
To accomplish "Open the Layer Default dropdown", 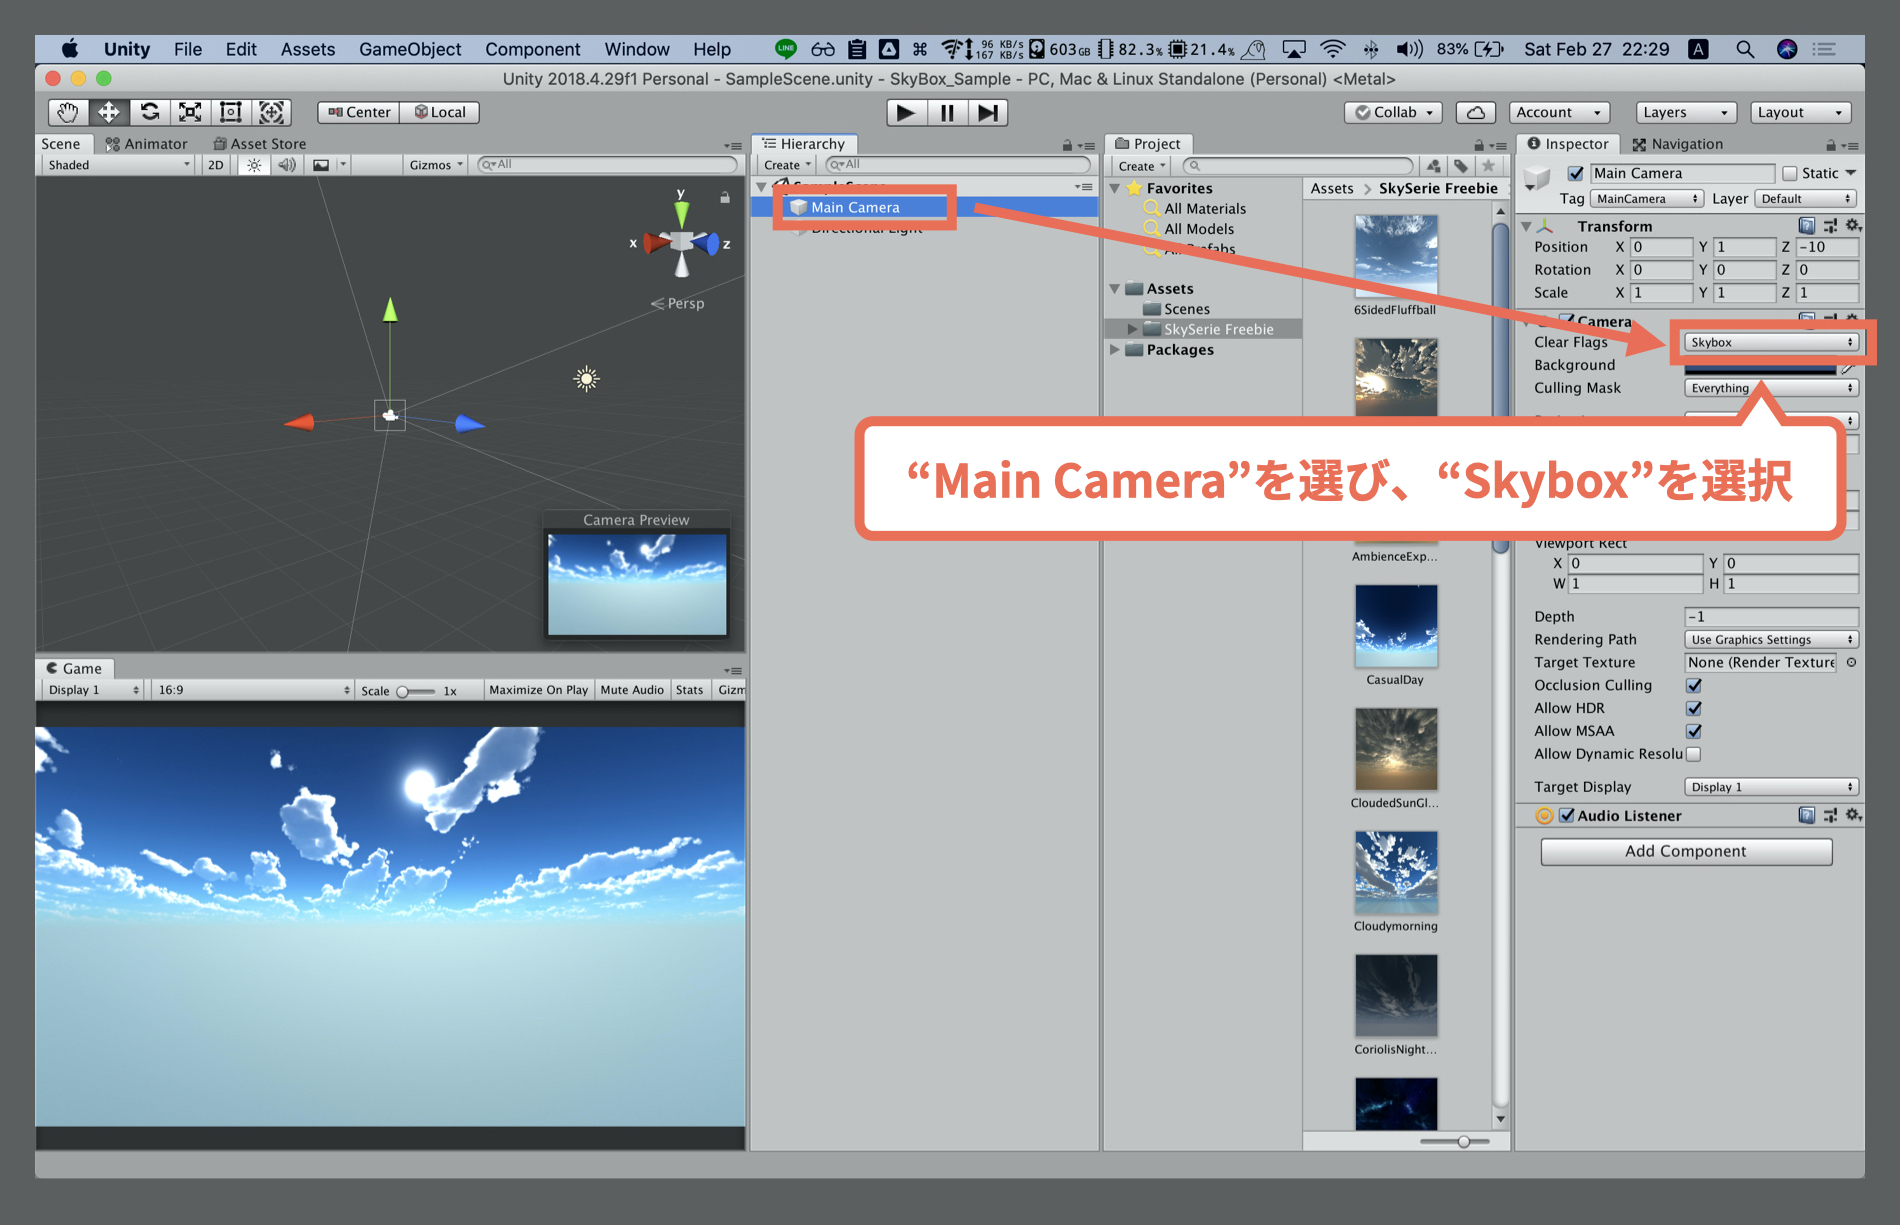I will [1806, 199].
